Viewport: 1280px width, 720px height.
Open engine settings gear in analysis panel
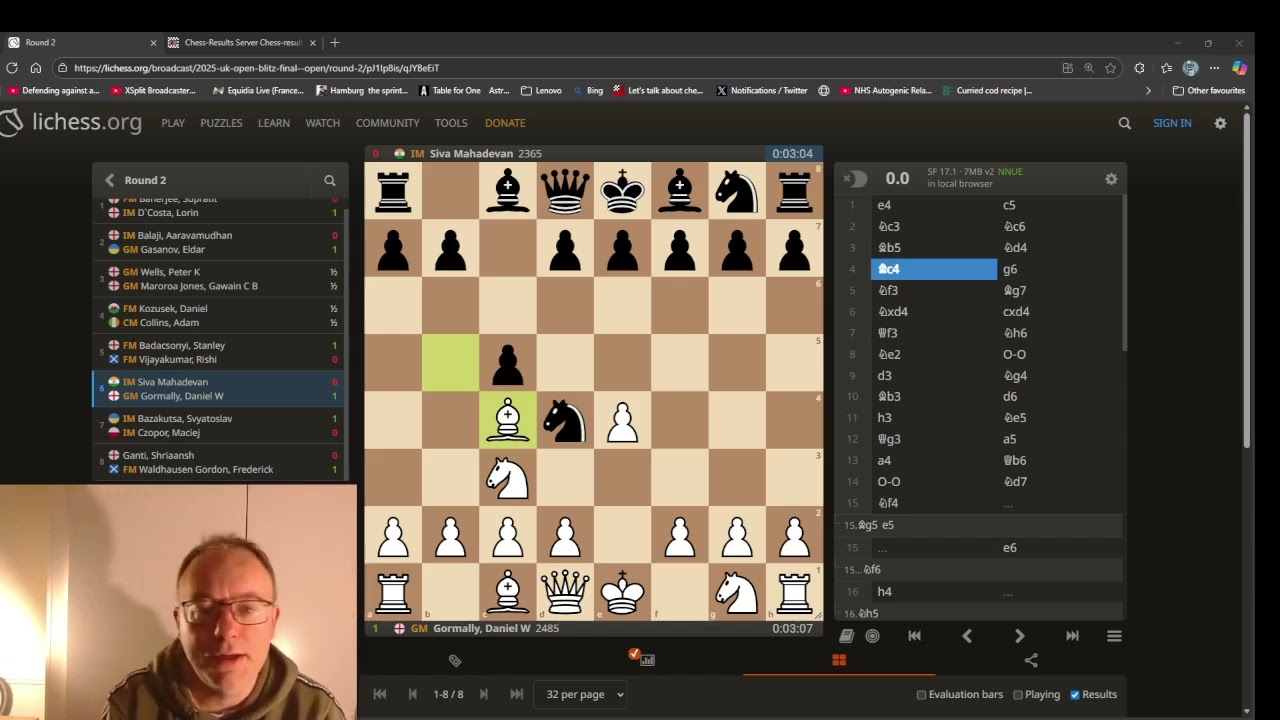1111,179
